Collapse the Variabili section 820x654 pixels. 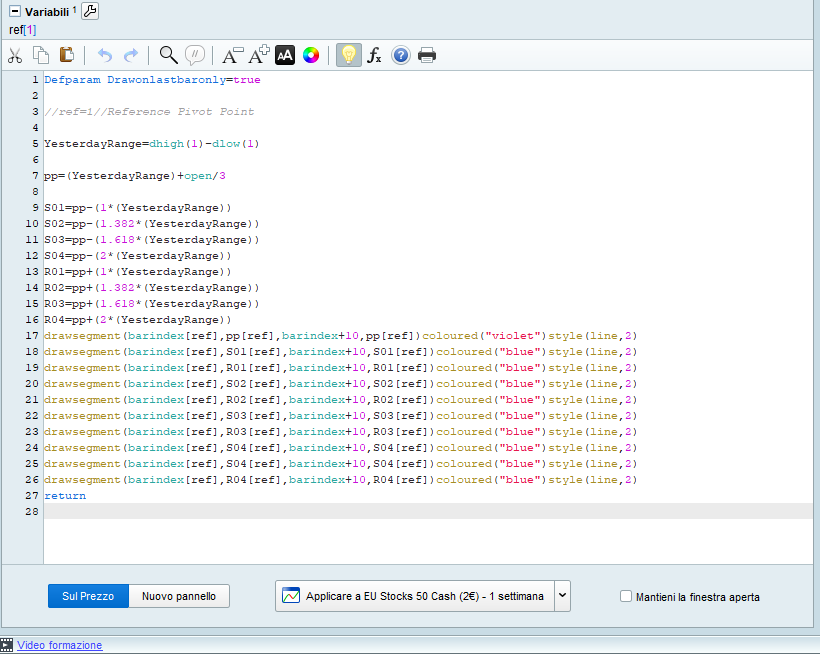(15, 11)
